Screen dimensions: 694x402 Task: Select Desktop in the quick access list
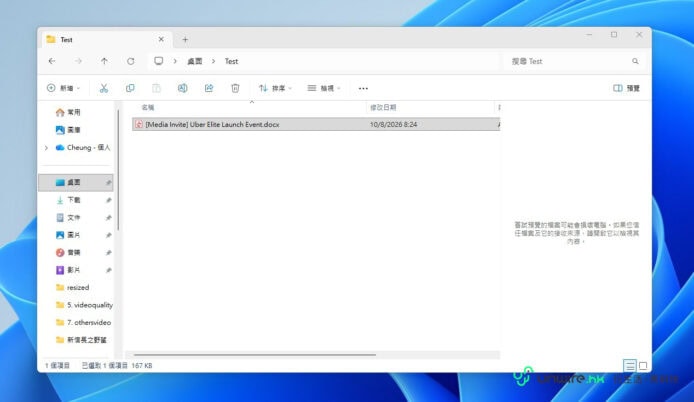click(76, 182)
